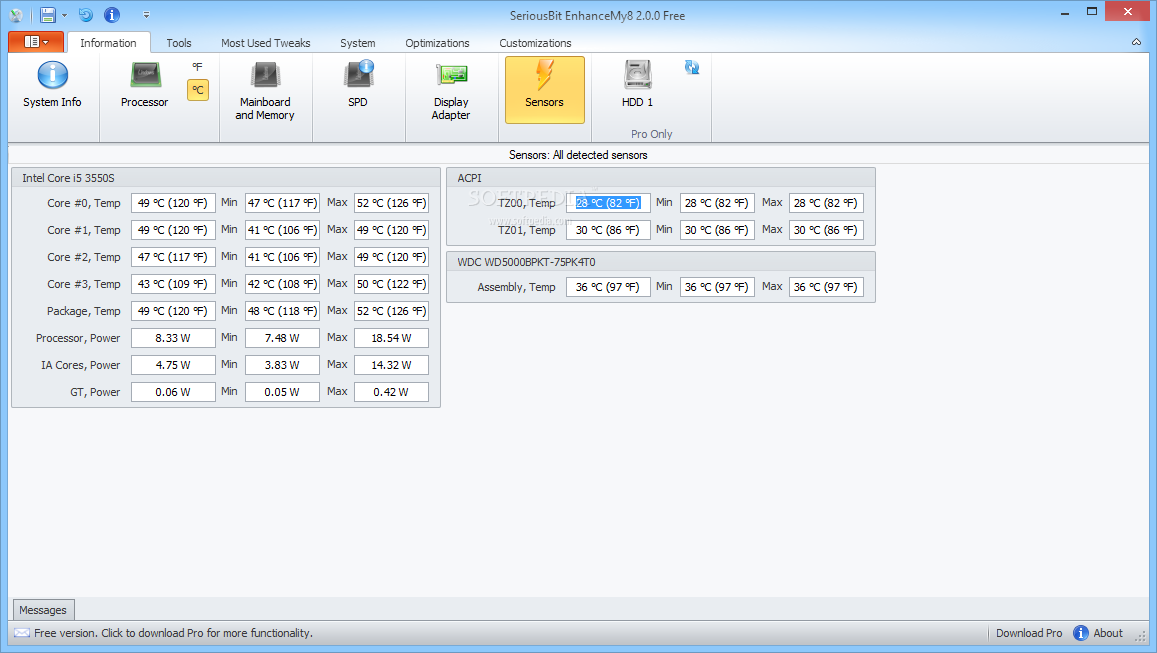Open the orange application menu button

pyautogui.click(x=35, y=42)
